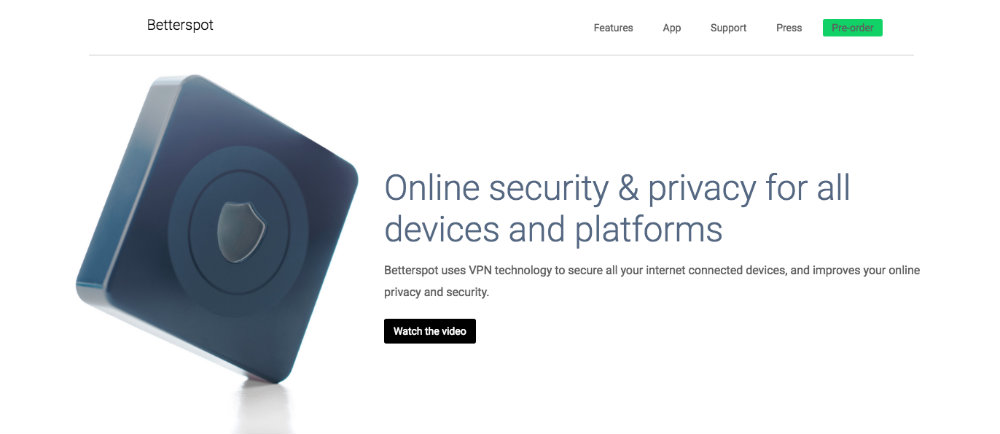1000x434 pixels.
Task: Click the Betterspot logo in the header
Action: coord(180,25)
